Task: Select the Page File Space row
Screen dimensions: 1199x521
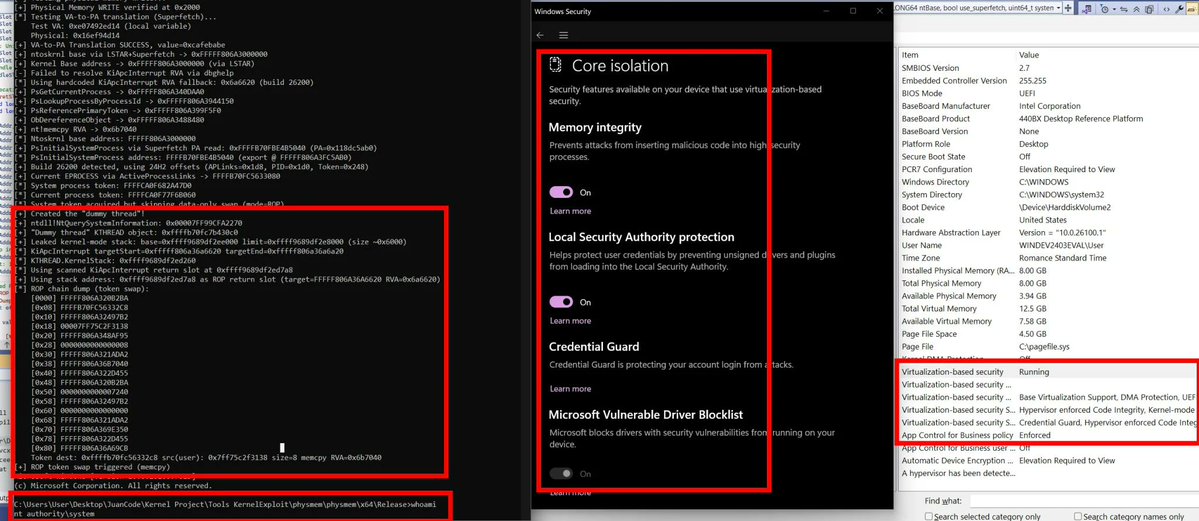Action: coord(1049,334)
